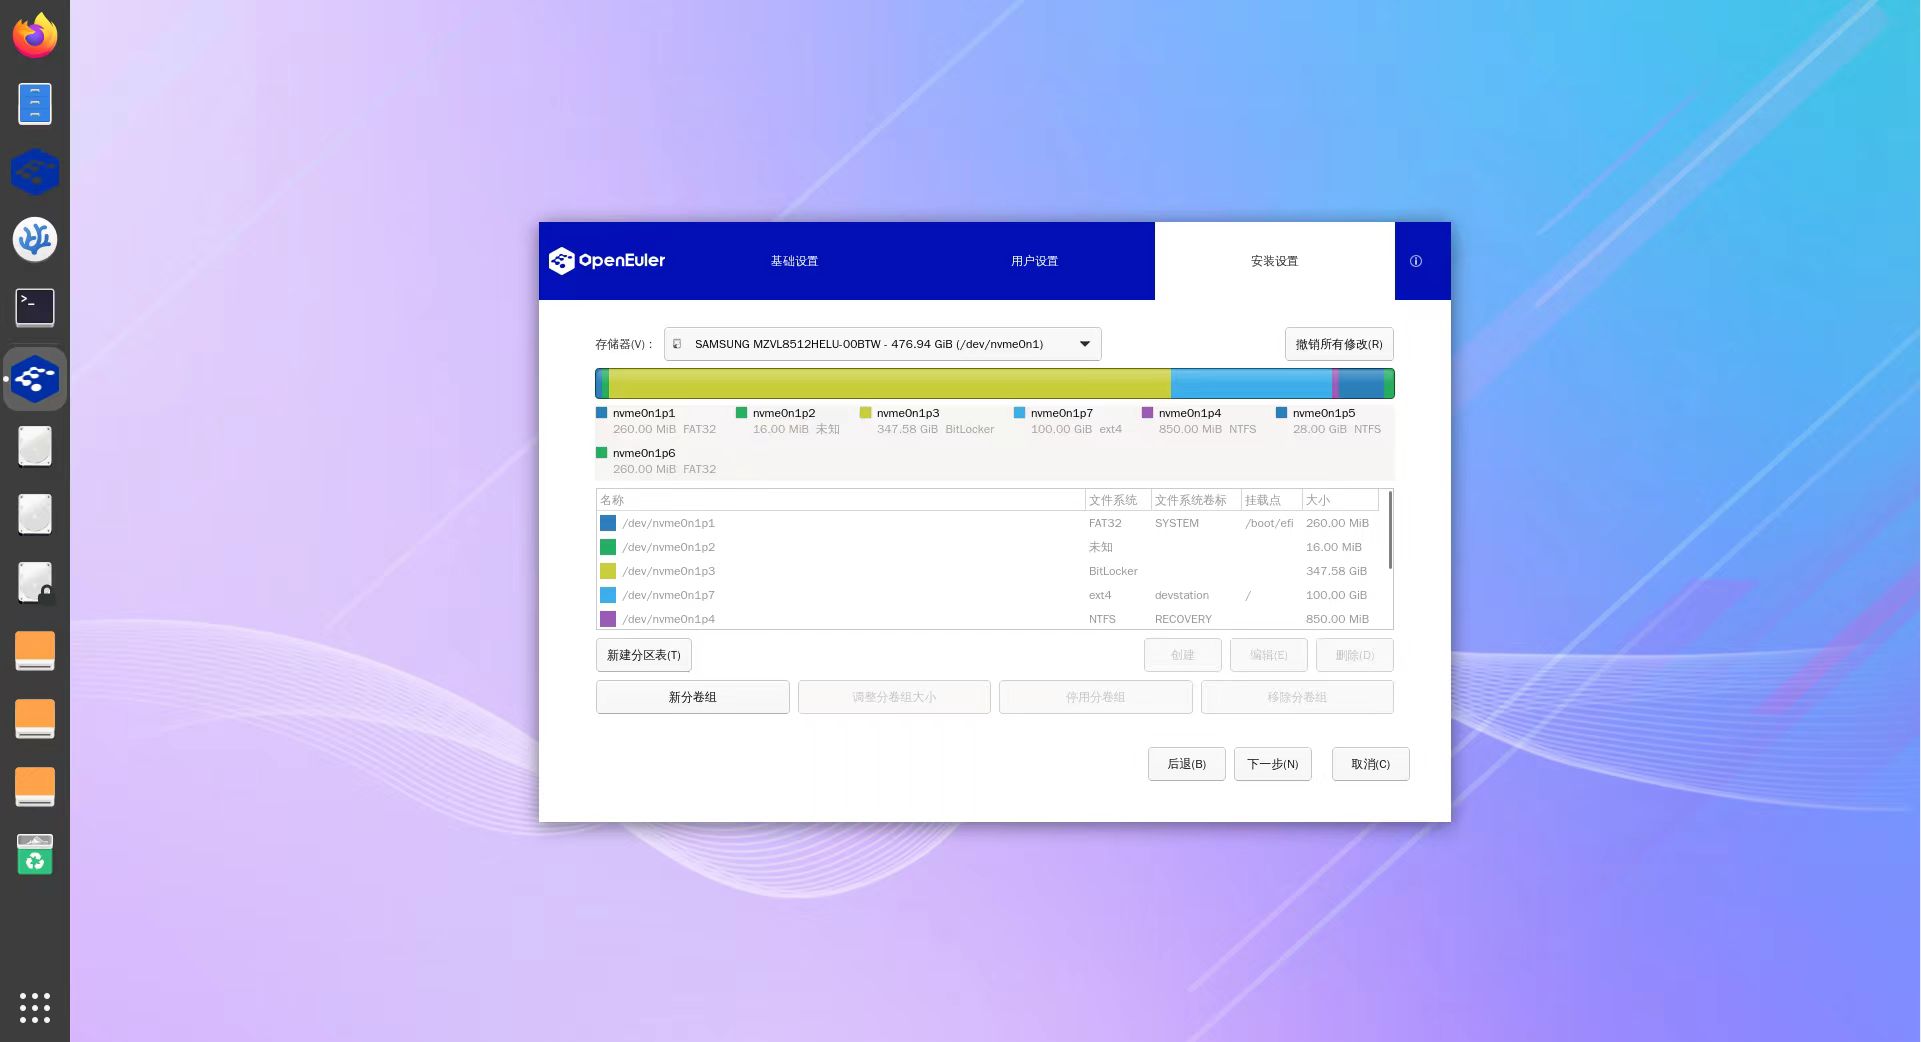
Task: Open the blue openEuler package dock icon
Action: (35, 171)
